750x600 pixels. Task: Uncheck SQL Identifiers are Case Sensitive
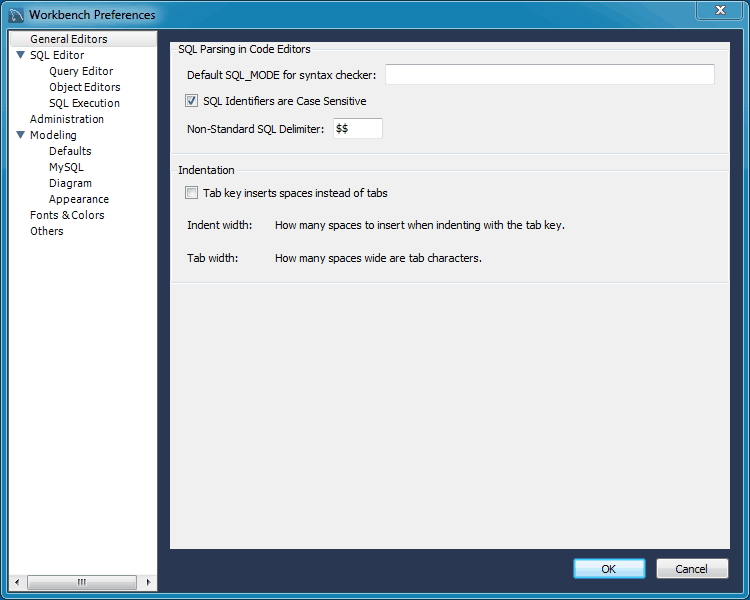(191, 100)
